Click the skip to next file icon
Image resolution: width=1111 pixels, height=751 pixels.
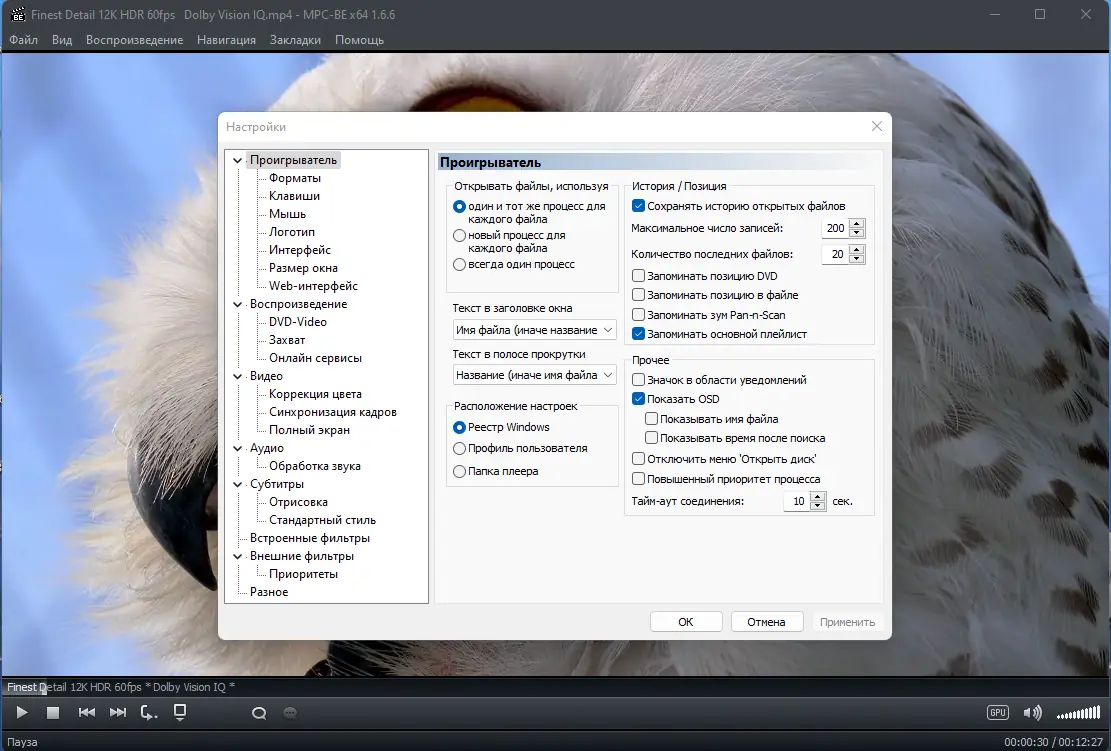(x=118, y=713)
